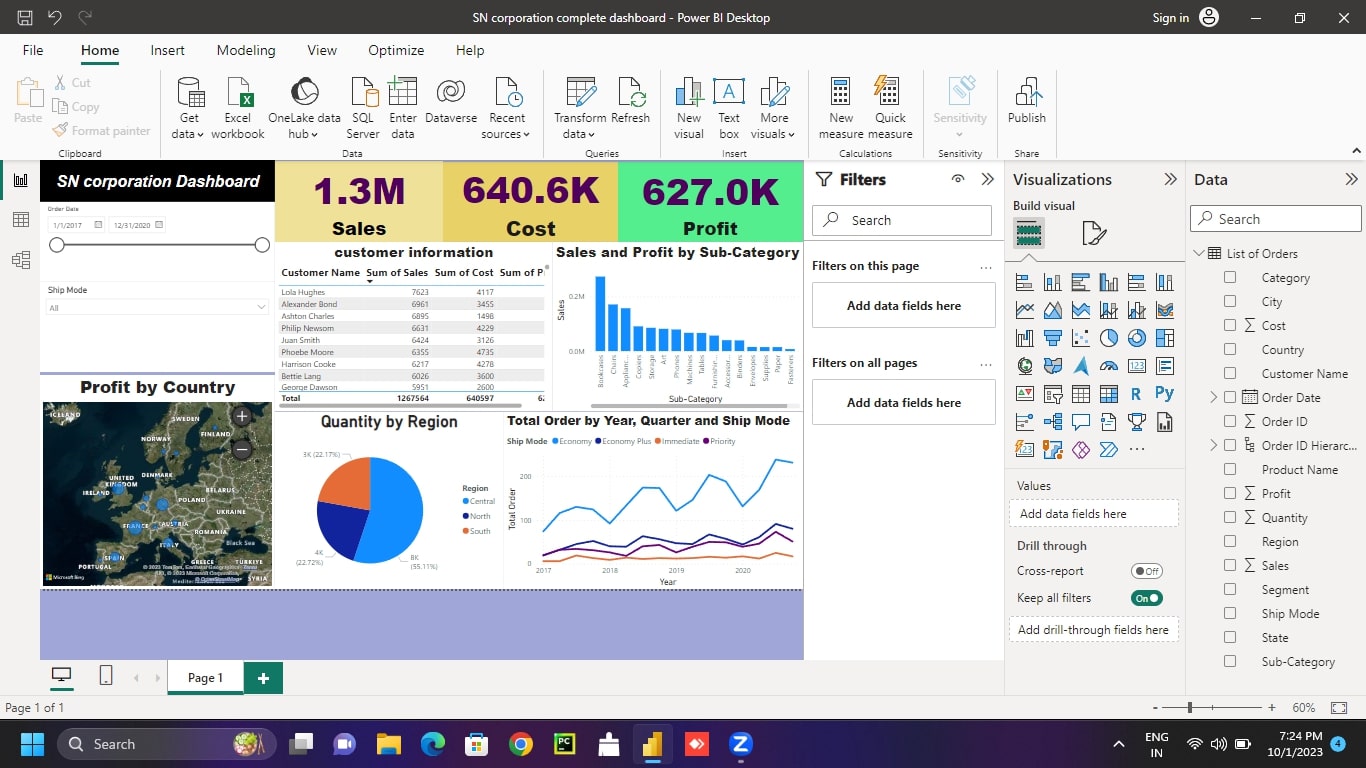Viewport: 1366px width, 768px height.
Task: Click the Order Date slider left handle
Action: (57, 245)
